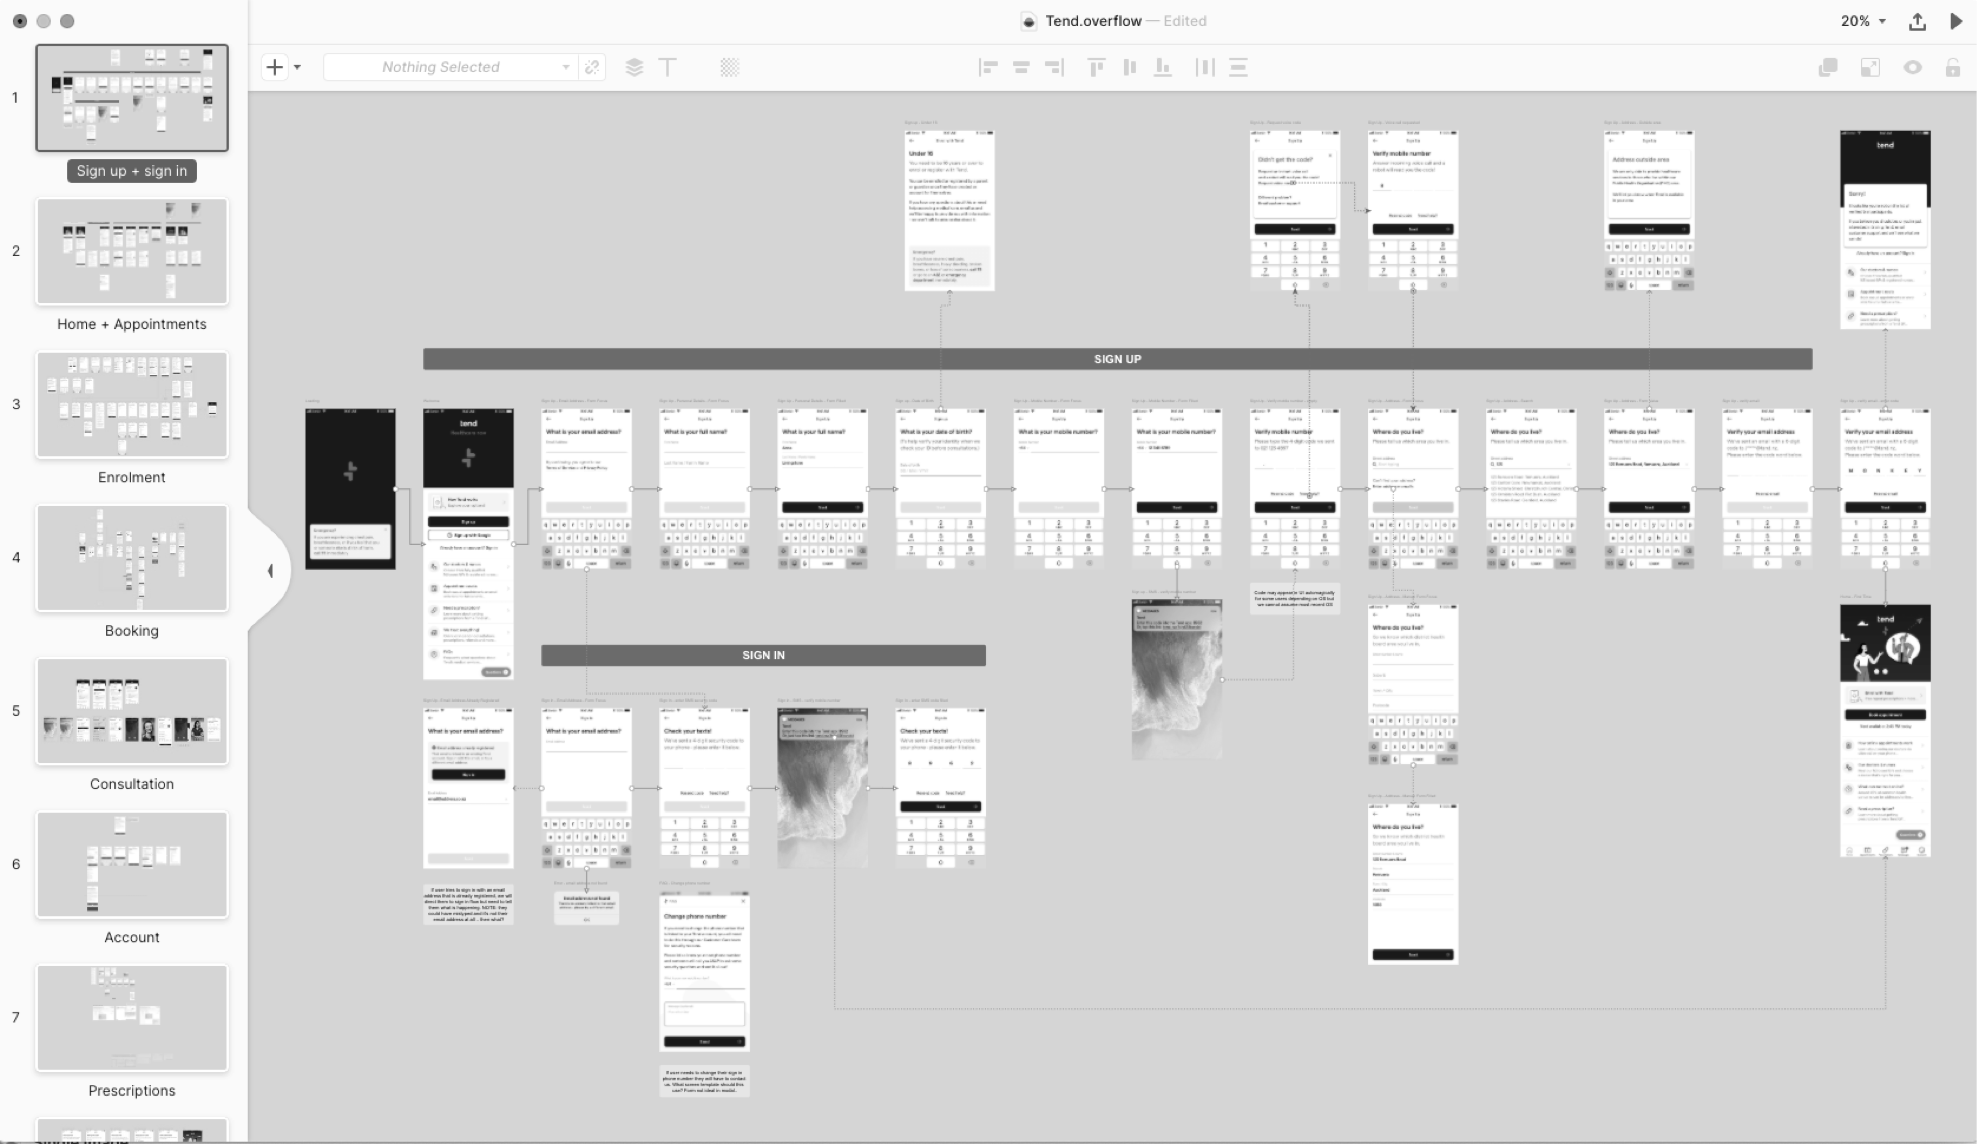Click the share/export icon at top right

point(1918,21)
